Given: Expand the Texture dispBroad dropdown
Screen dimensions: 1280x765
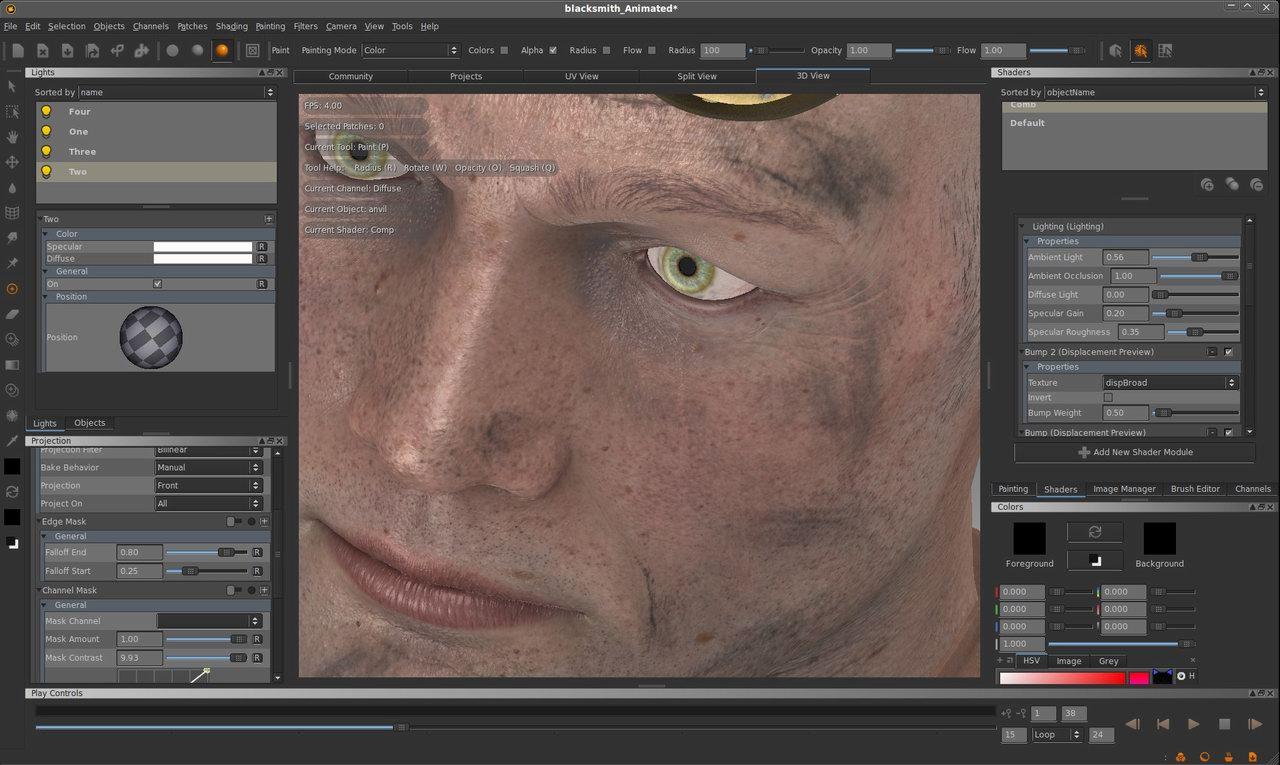Looking at the screenshot, I should [x=1170, y=382].
